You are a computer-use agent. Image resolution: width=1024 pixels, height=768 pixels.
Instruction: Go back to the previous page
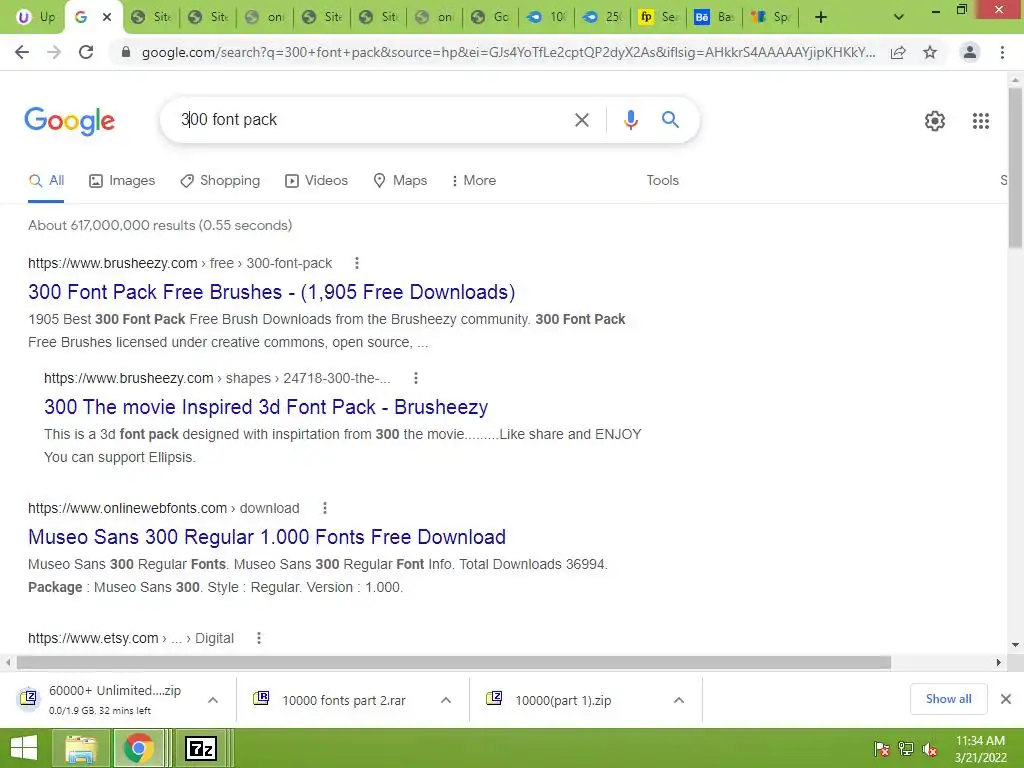pos(22,52)
